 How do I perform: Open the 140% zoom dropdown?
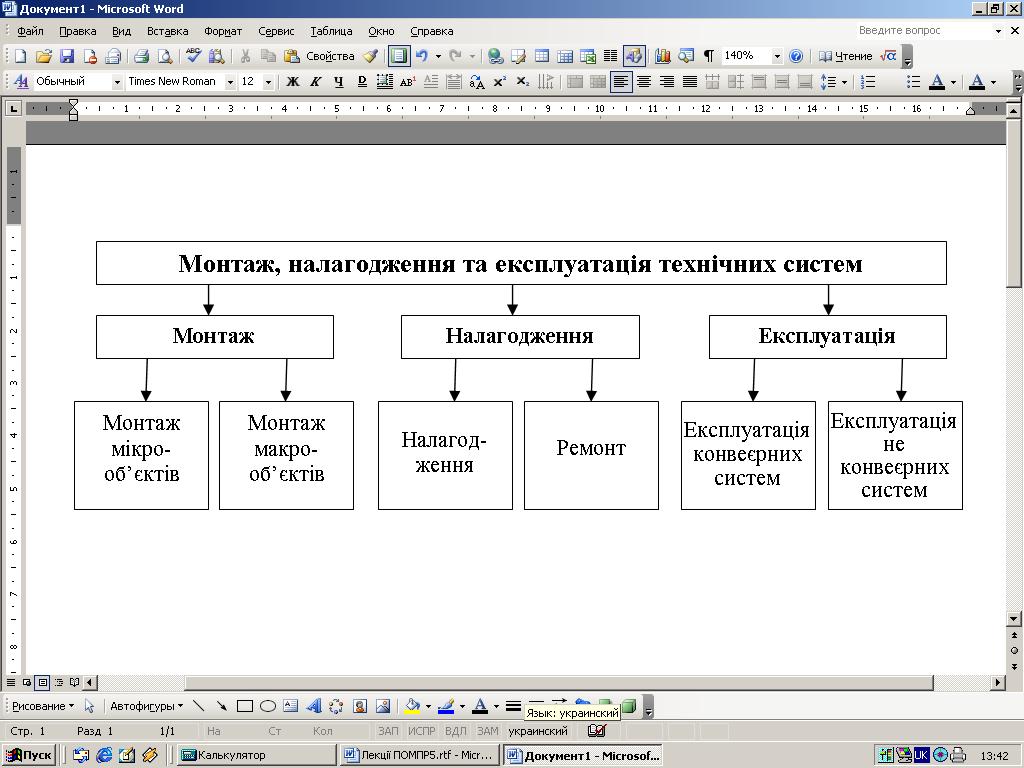coord(776,56)
